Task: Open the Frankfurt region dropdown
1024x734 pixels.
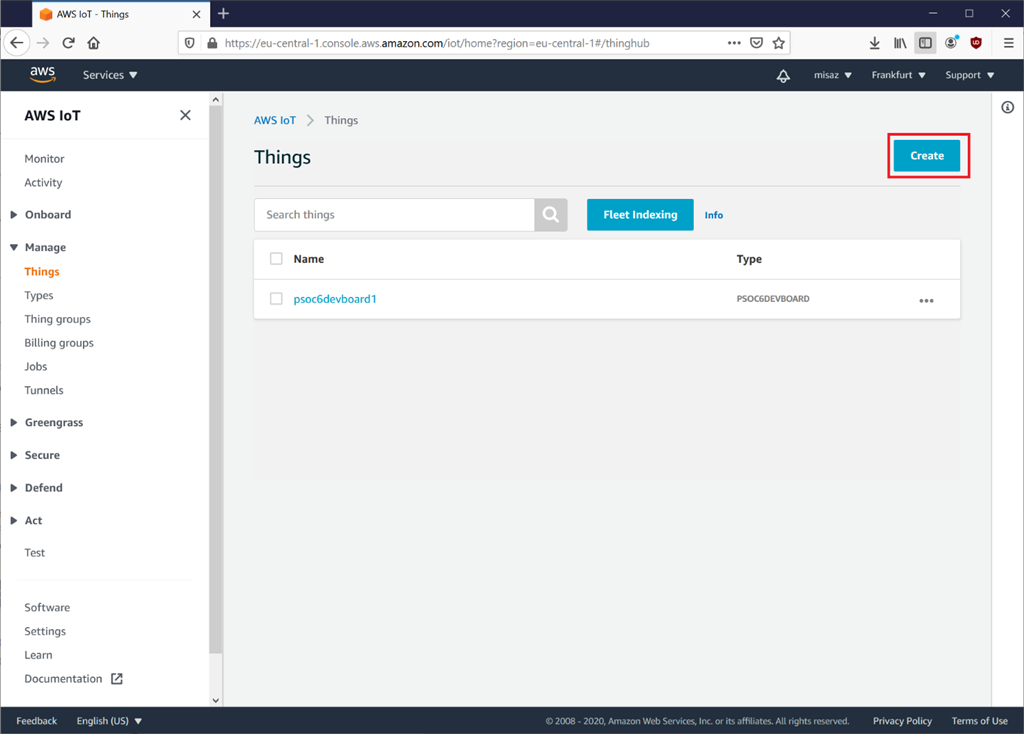Action: point(899,75)
